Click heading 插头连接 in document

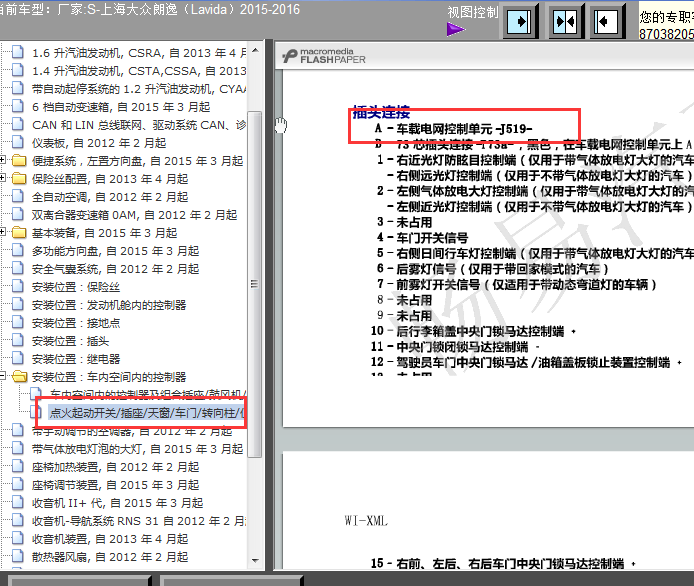point(381,112)
